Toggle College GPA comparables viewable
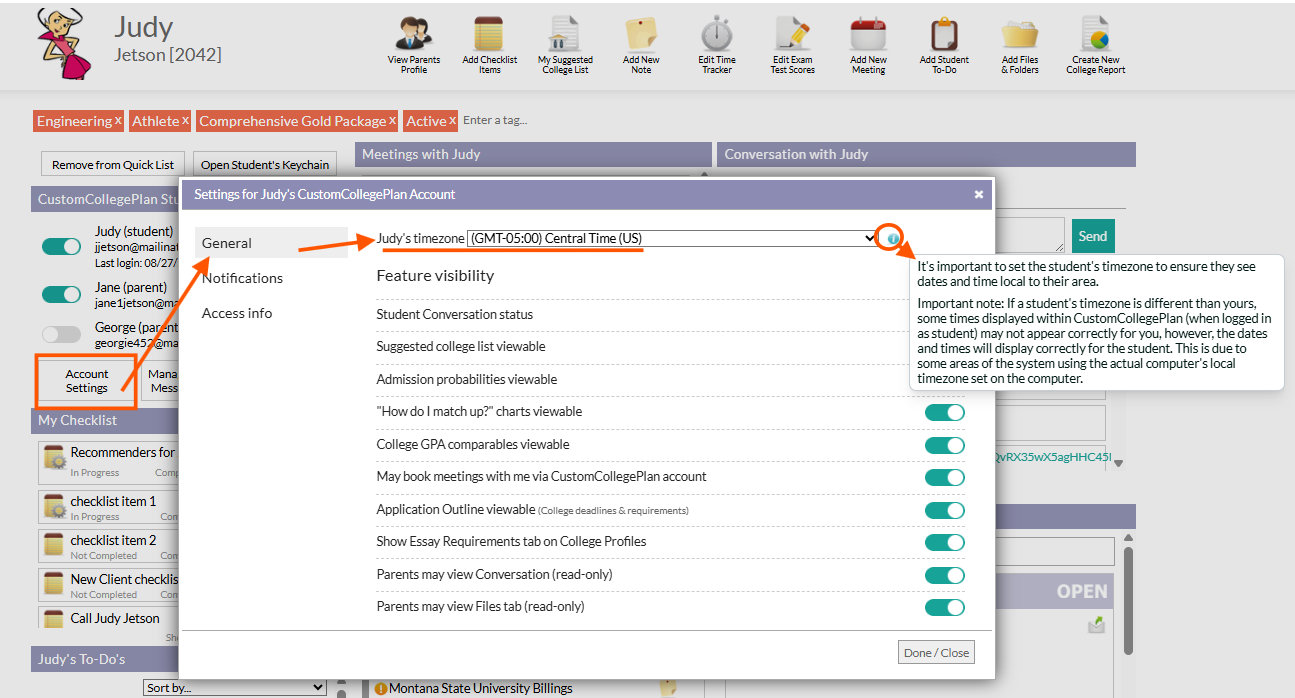Screen dimensions: 1295x698 pos(945,445)
